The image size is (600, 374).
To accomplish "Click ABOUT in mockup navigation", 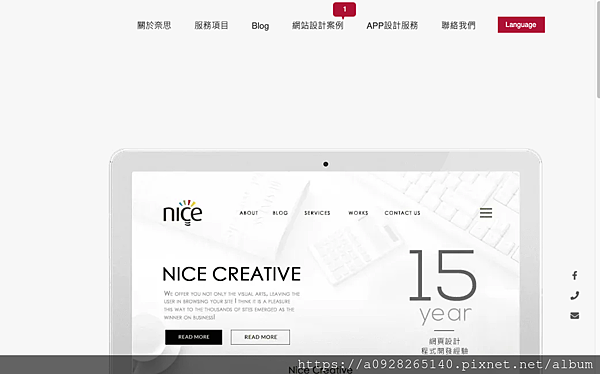I will (249, 213).
